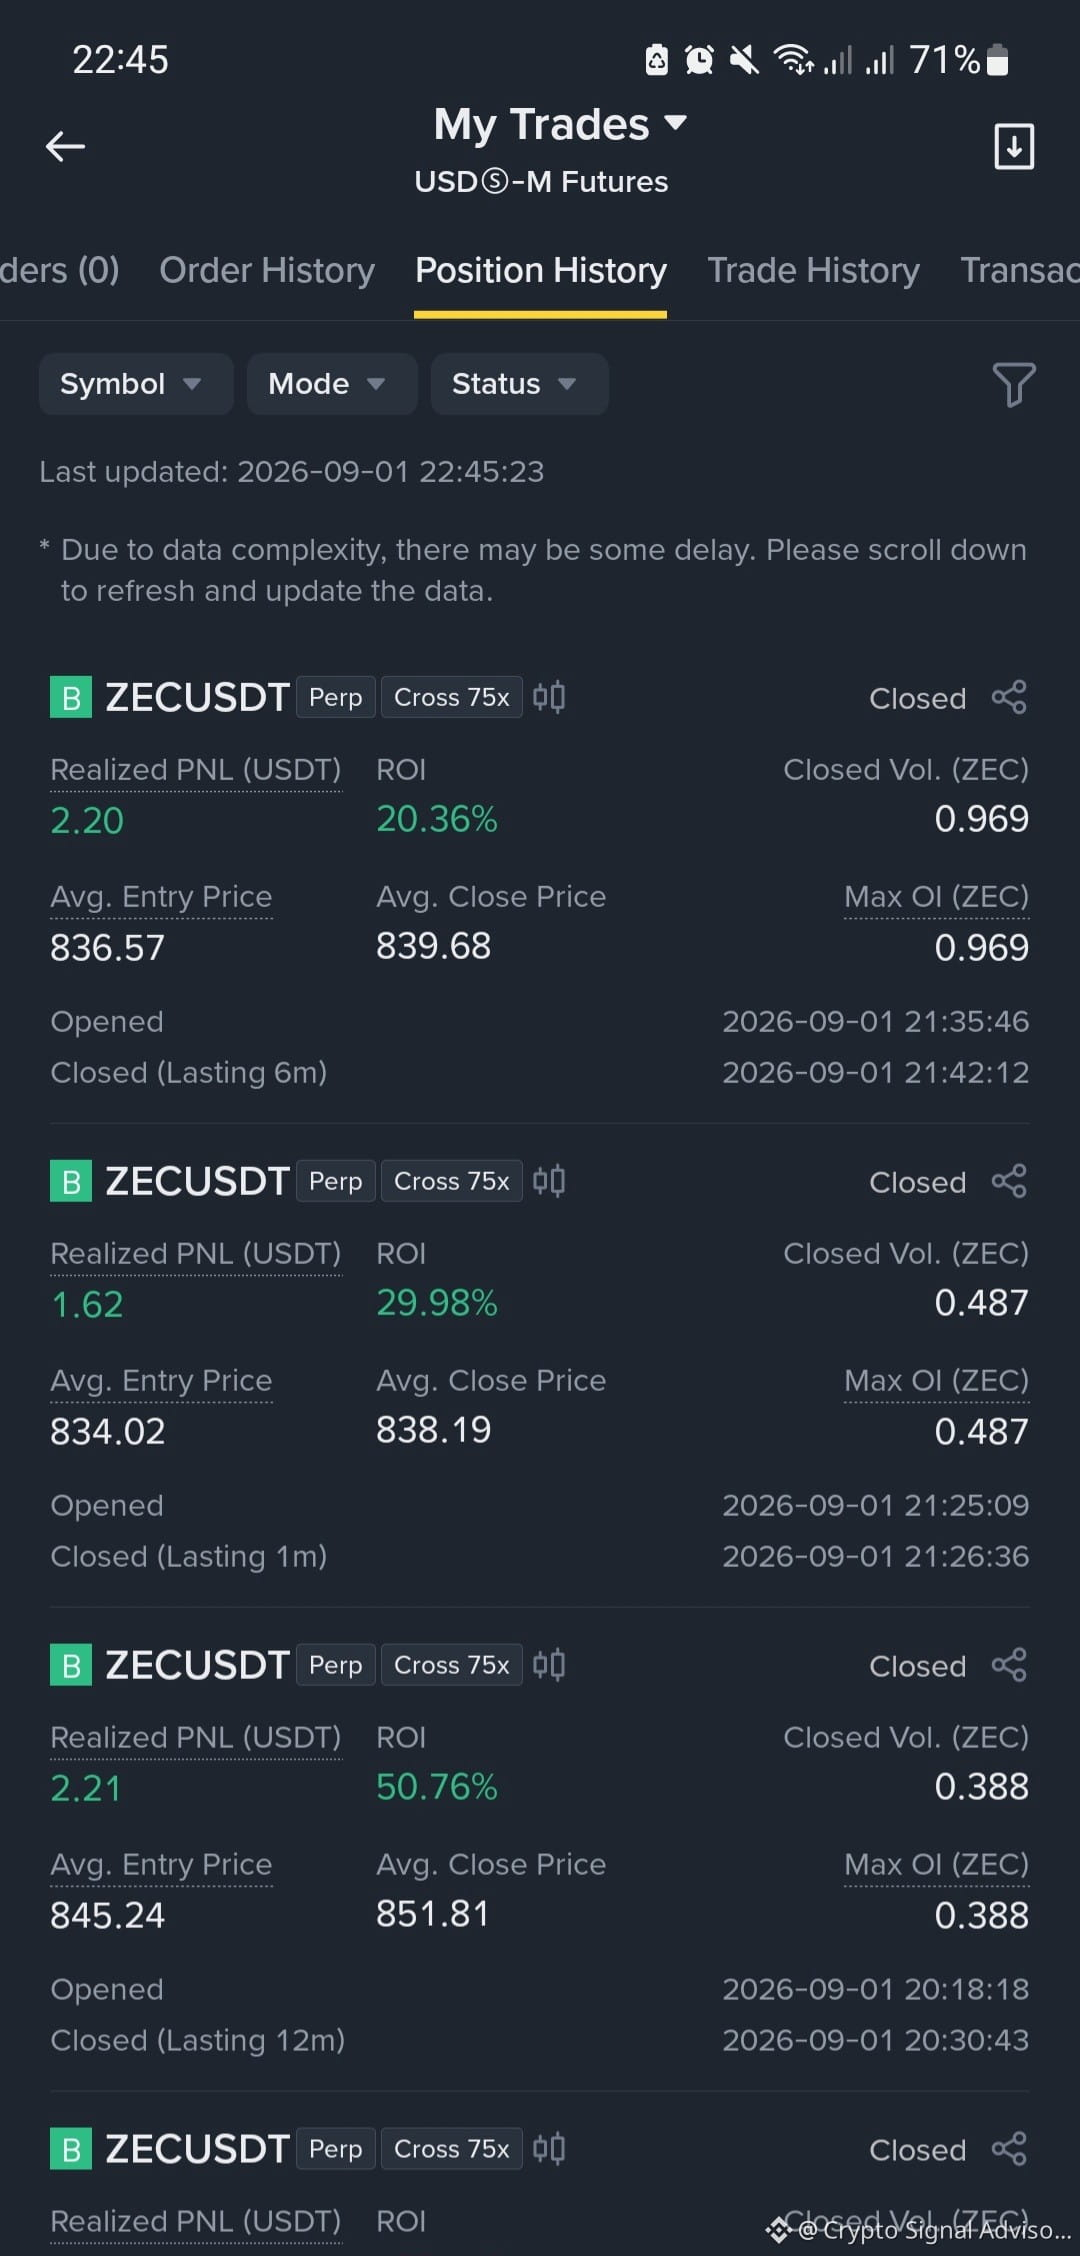Tap the Realized PNL (USDT) label of first position
This screenshot has width=1080, height=2256.
click(x=196, y=770)
